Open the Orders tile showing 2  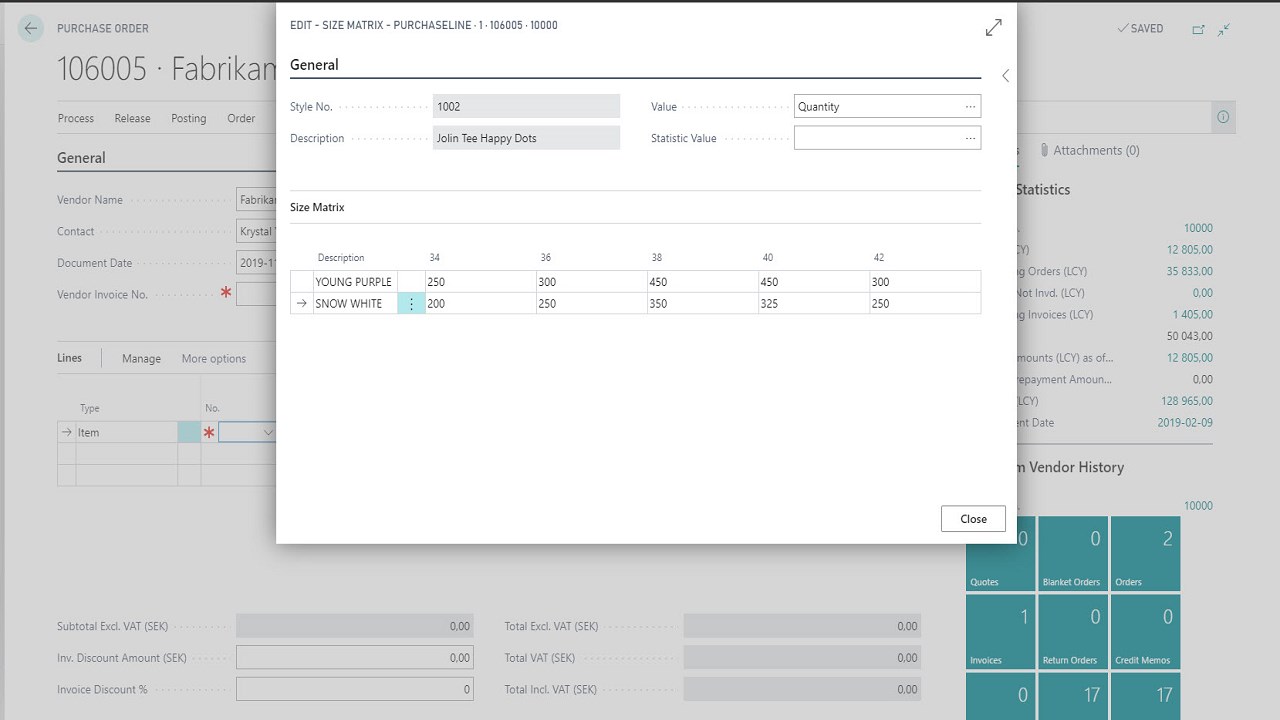pos(1145,553)
